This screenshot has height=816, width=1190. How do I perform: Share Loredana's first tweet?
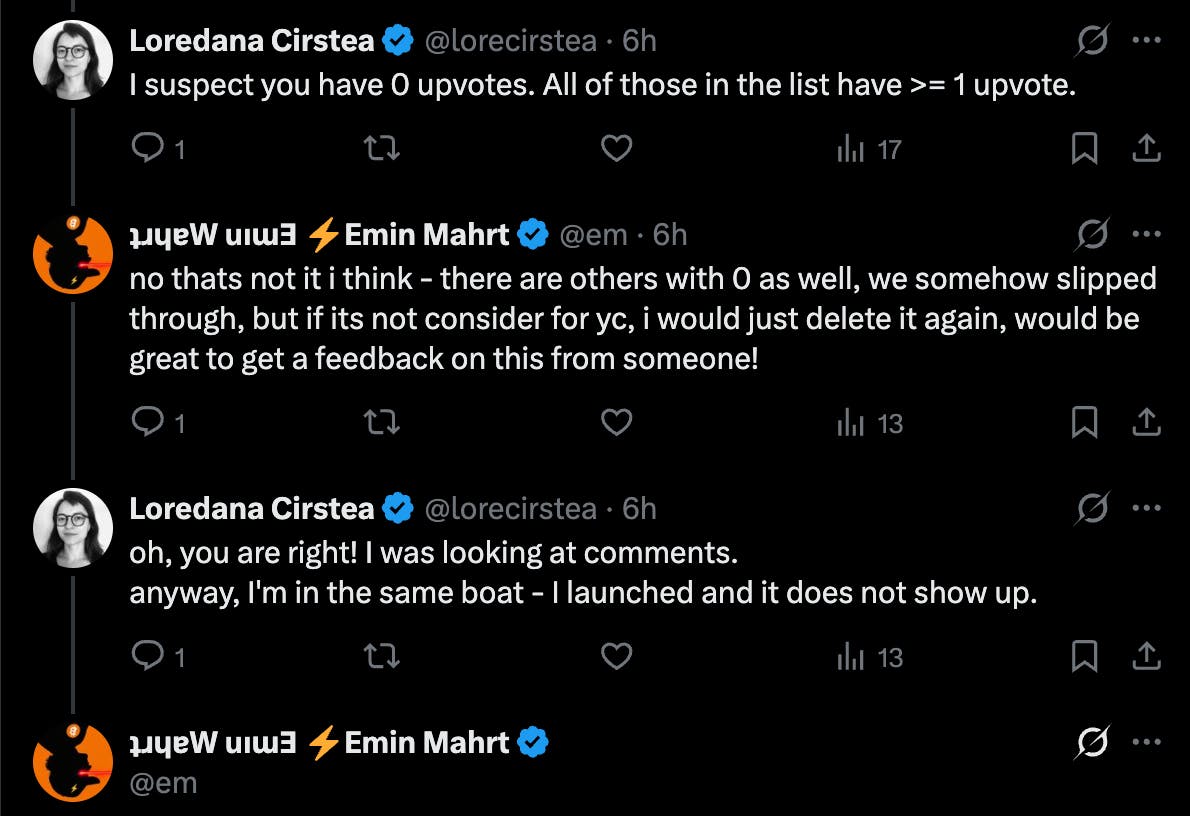1145,149
